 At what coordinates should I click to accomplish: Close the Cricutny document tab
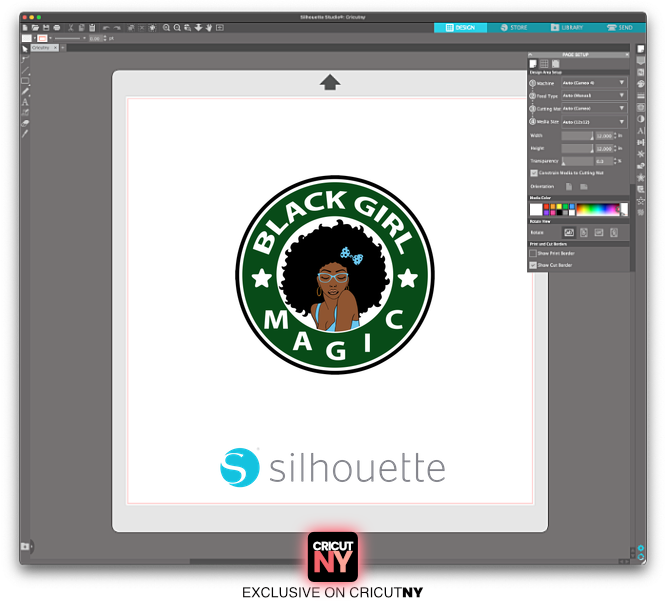point(56,48)
